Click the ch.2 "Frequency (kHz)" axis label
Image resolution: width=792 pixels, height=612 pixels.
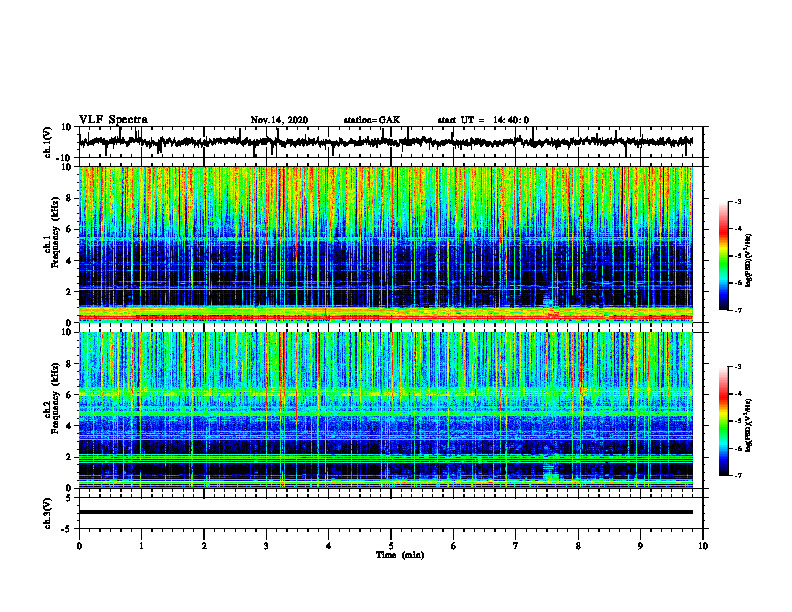coord(54,398)
